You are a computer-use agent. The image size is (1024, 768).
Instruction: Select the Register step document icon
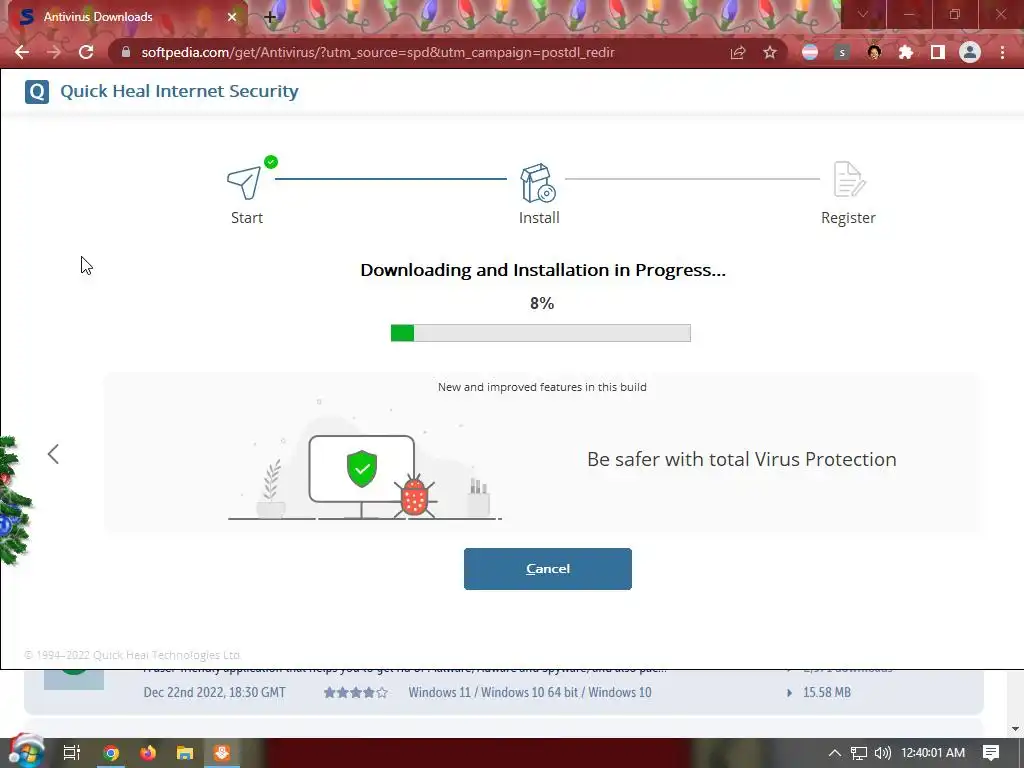[x=849, y=179]
